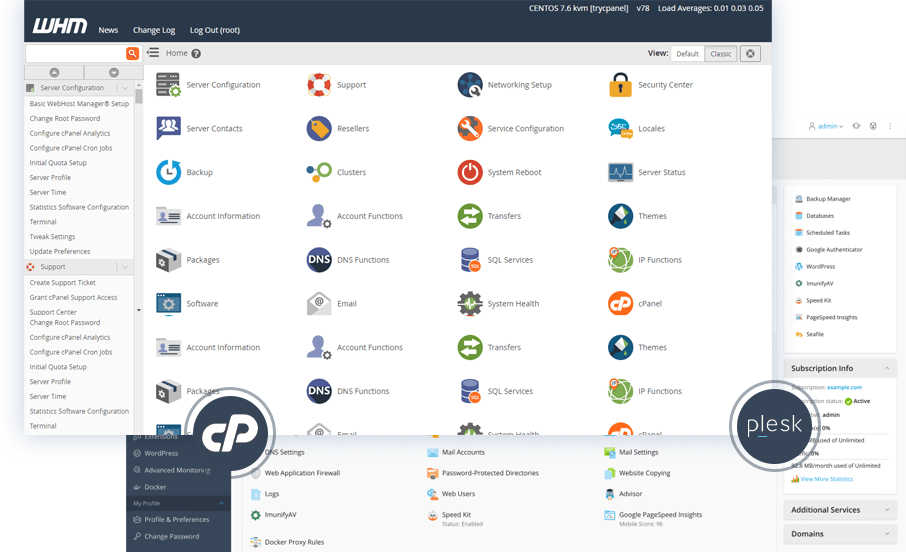Open Advanced Monitoring in Plesk sidebar
This screenshot has height=552, width=906.
177,471
